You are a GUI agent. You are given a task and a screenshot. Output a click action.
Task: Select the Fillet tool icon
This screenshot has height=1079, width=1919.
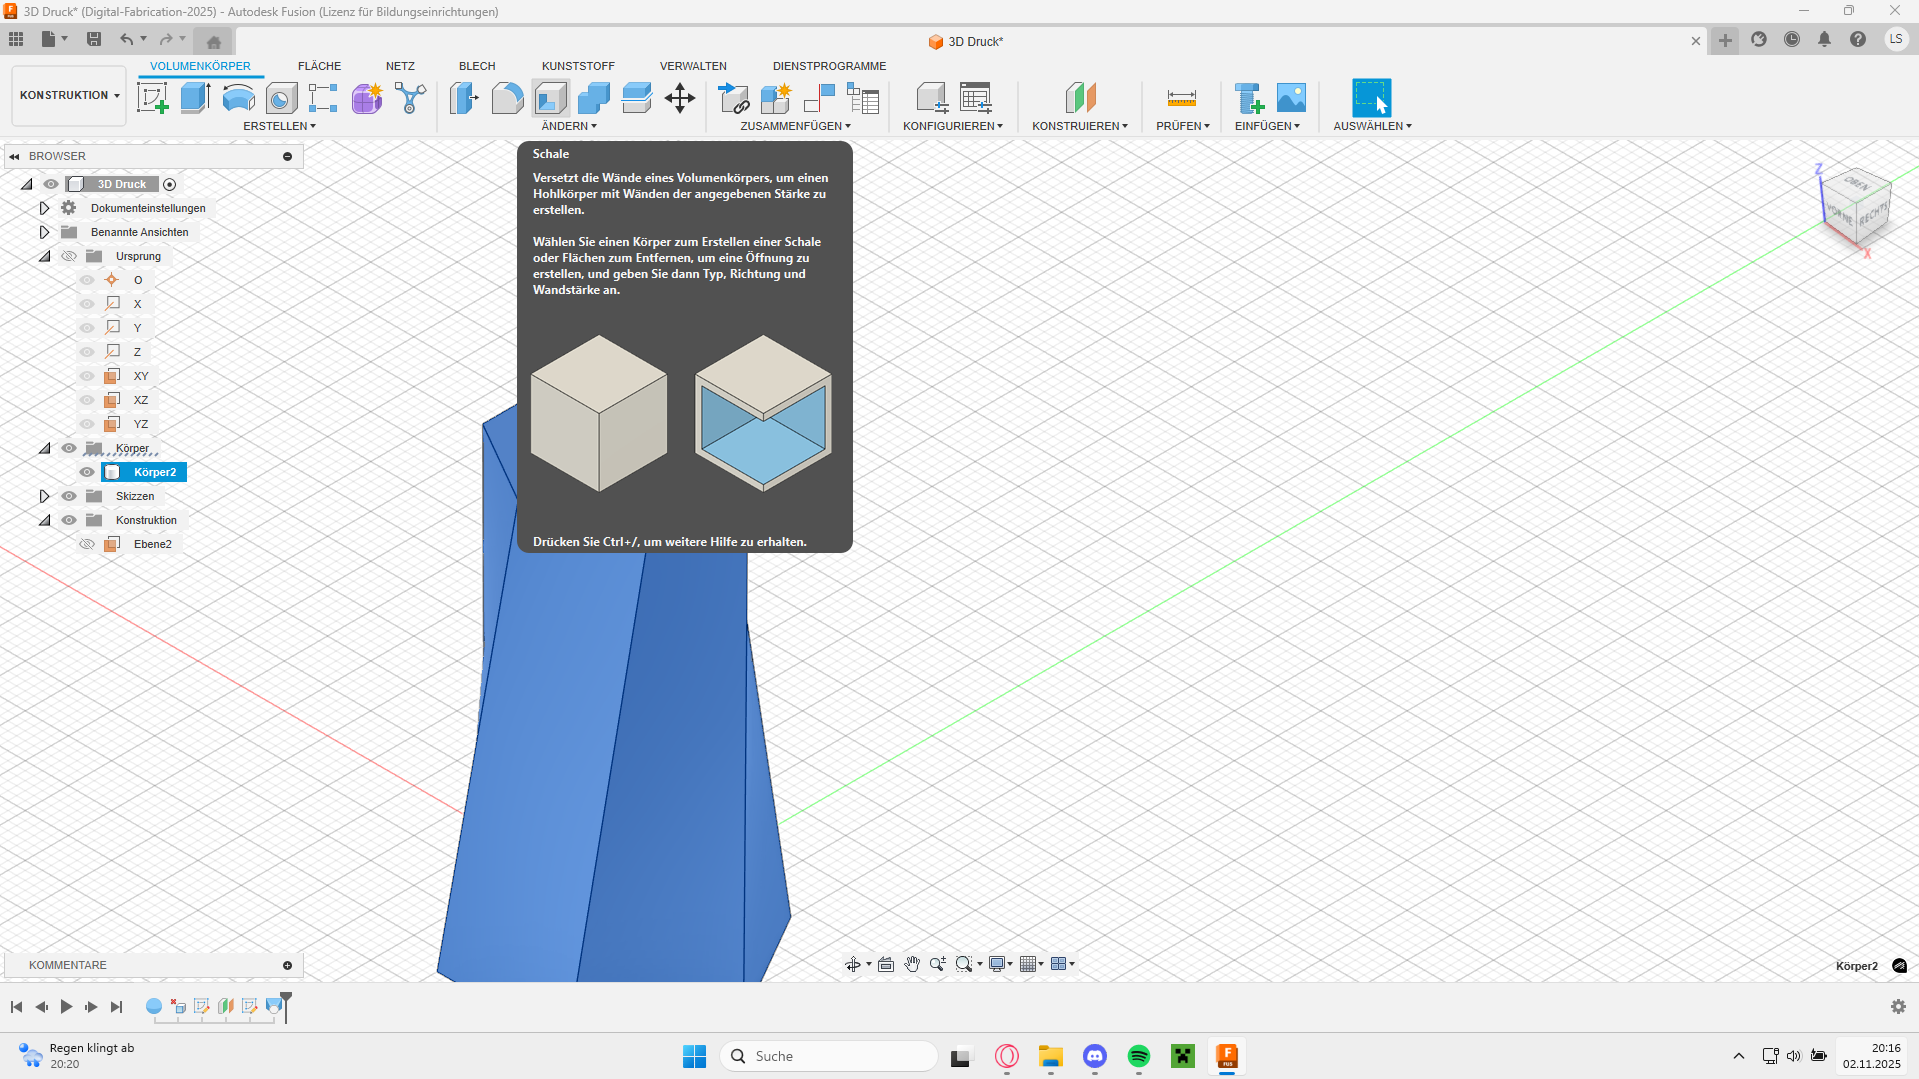pos(507,98)
